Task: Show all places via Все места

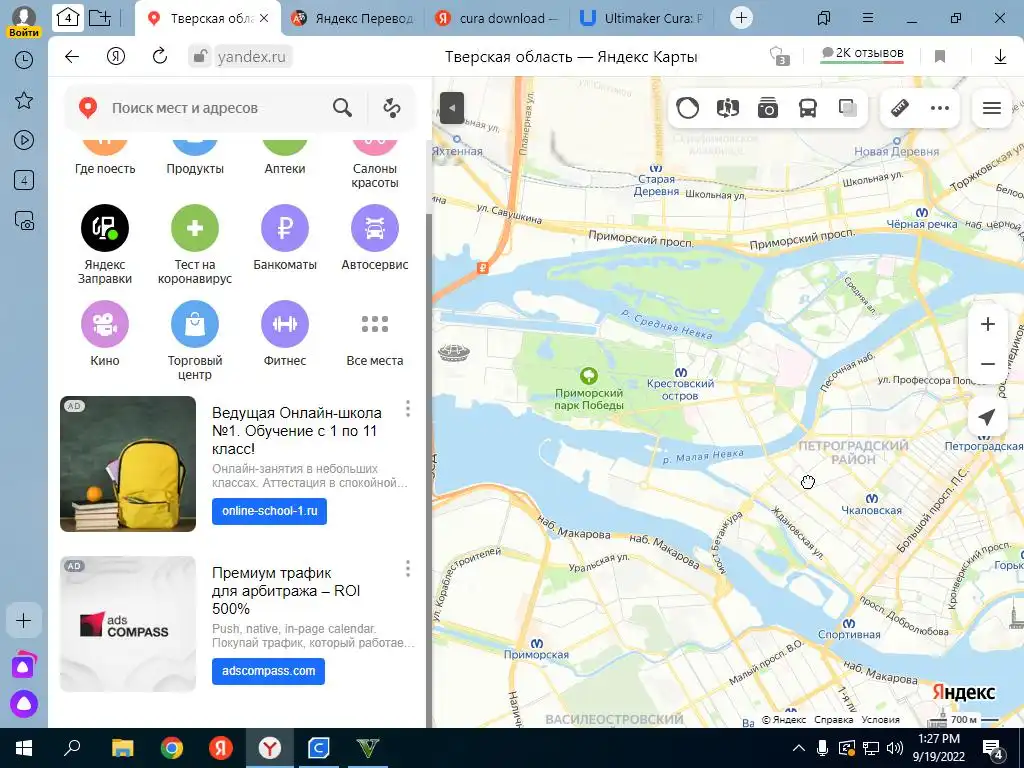Action: [x=375, y=324]
